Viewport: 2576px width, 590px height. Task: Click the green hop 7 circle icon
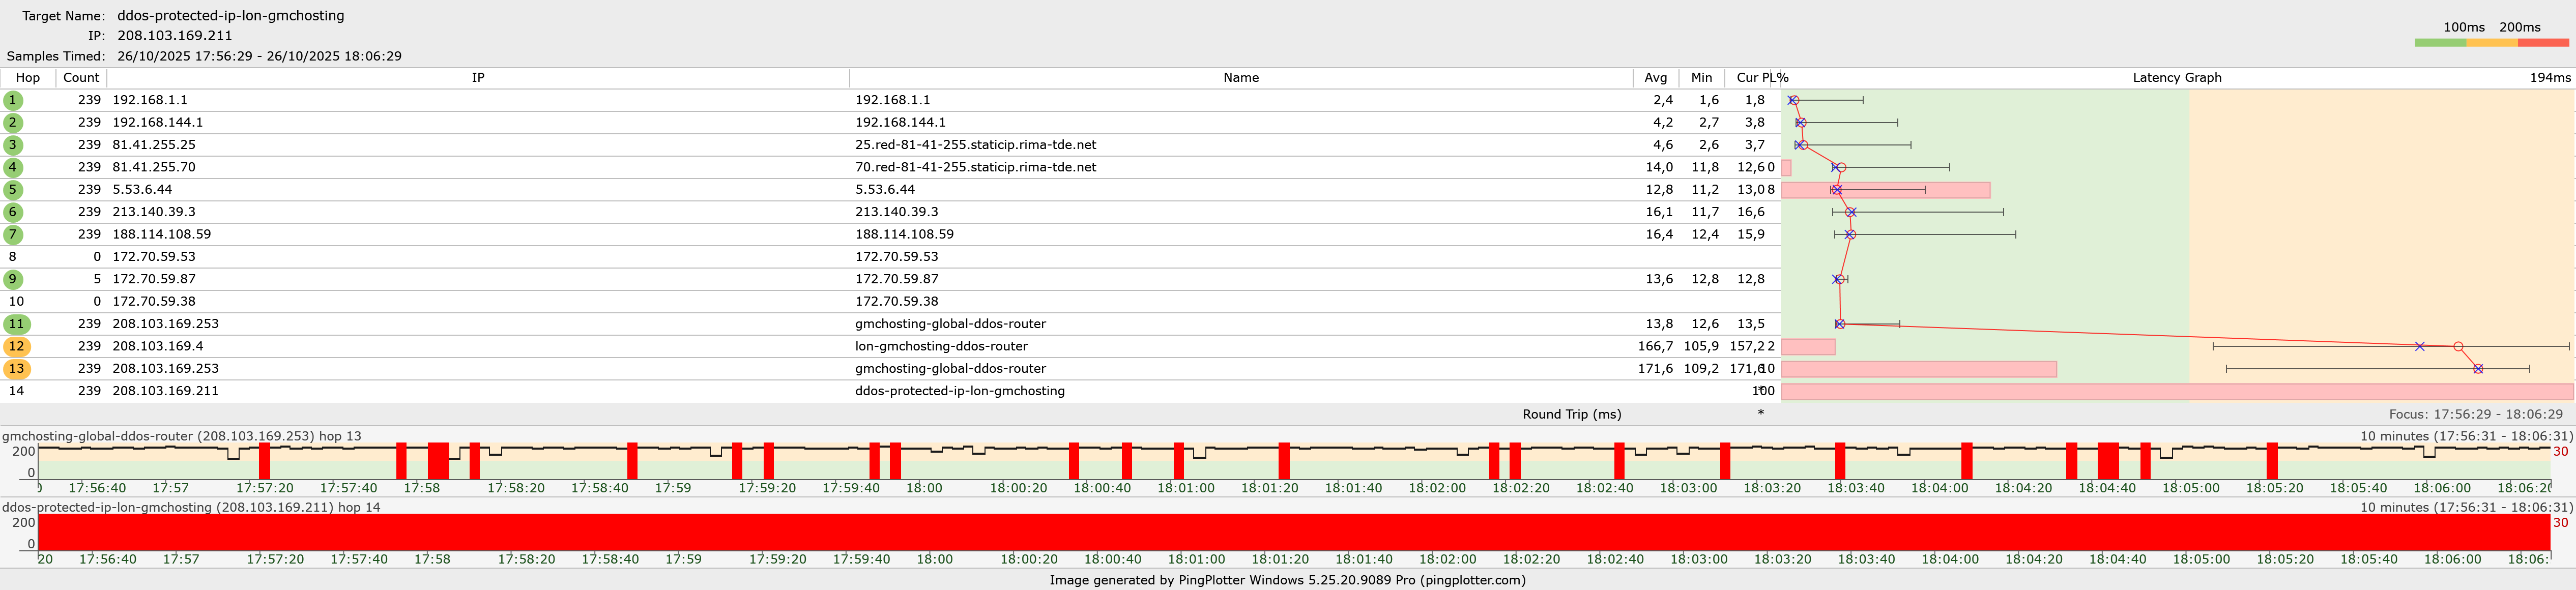click(x=13, y=234)
